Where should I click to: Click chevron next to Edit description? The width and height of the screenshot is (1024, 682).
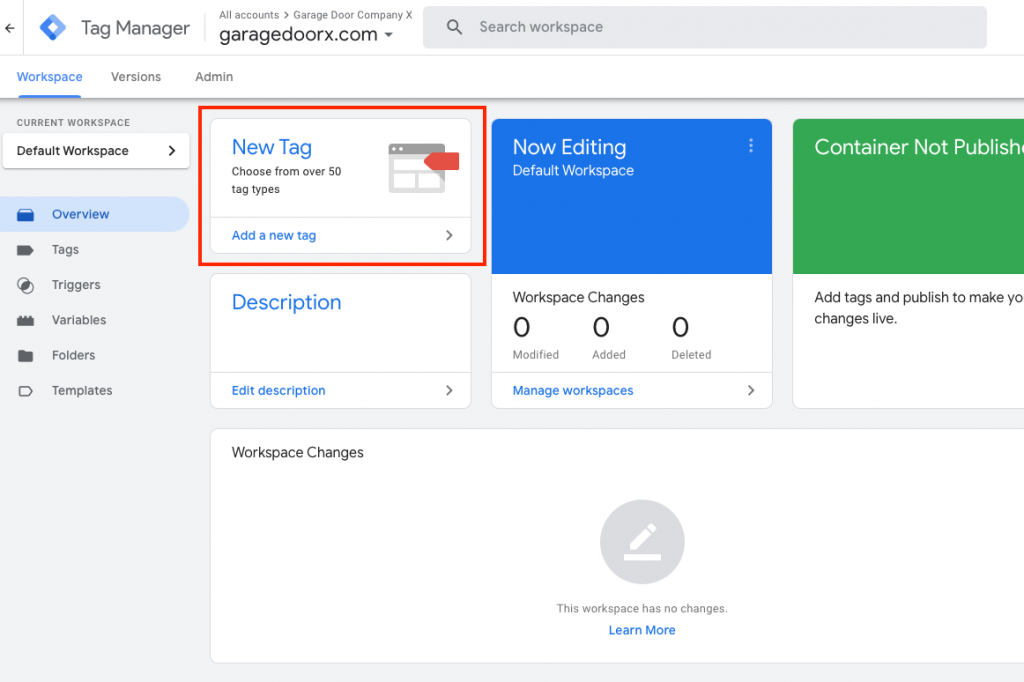click(x=449, y=390)
